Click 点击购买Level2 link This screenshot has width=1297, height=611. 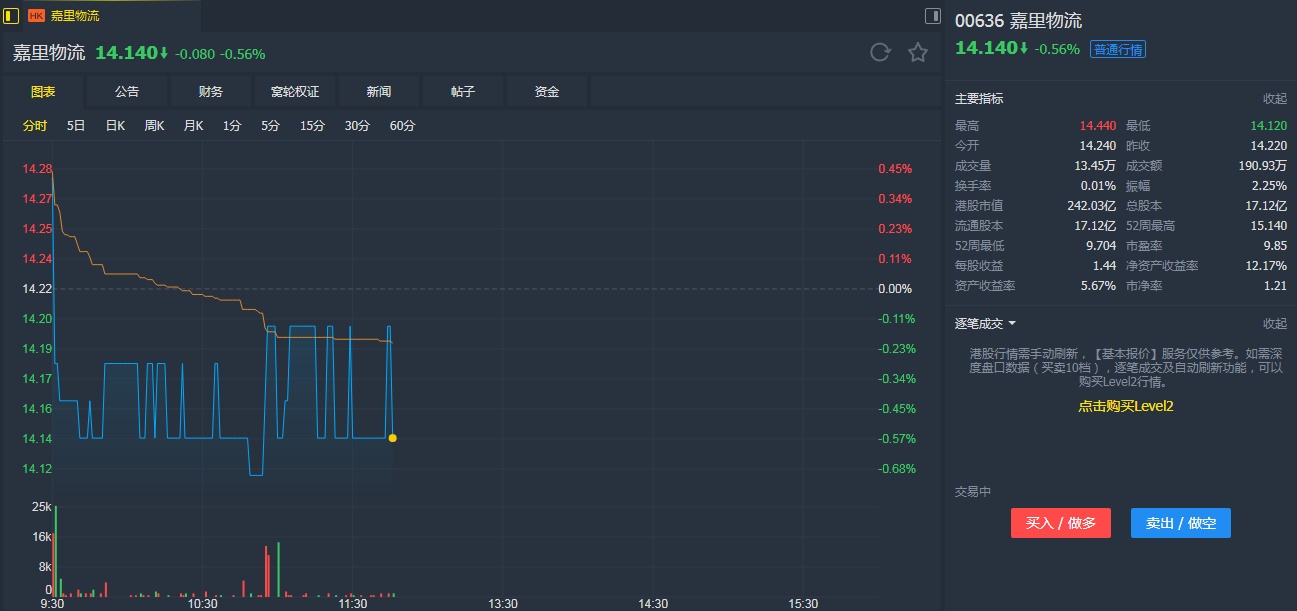(x=1125, y=406)
